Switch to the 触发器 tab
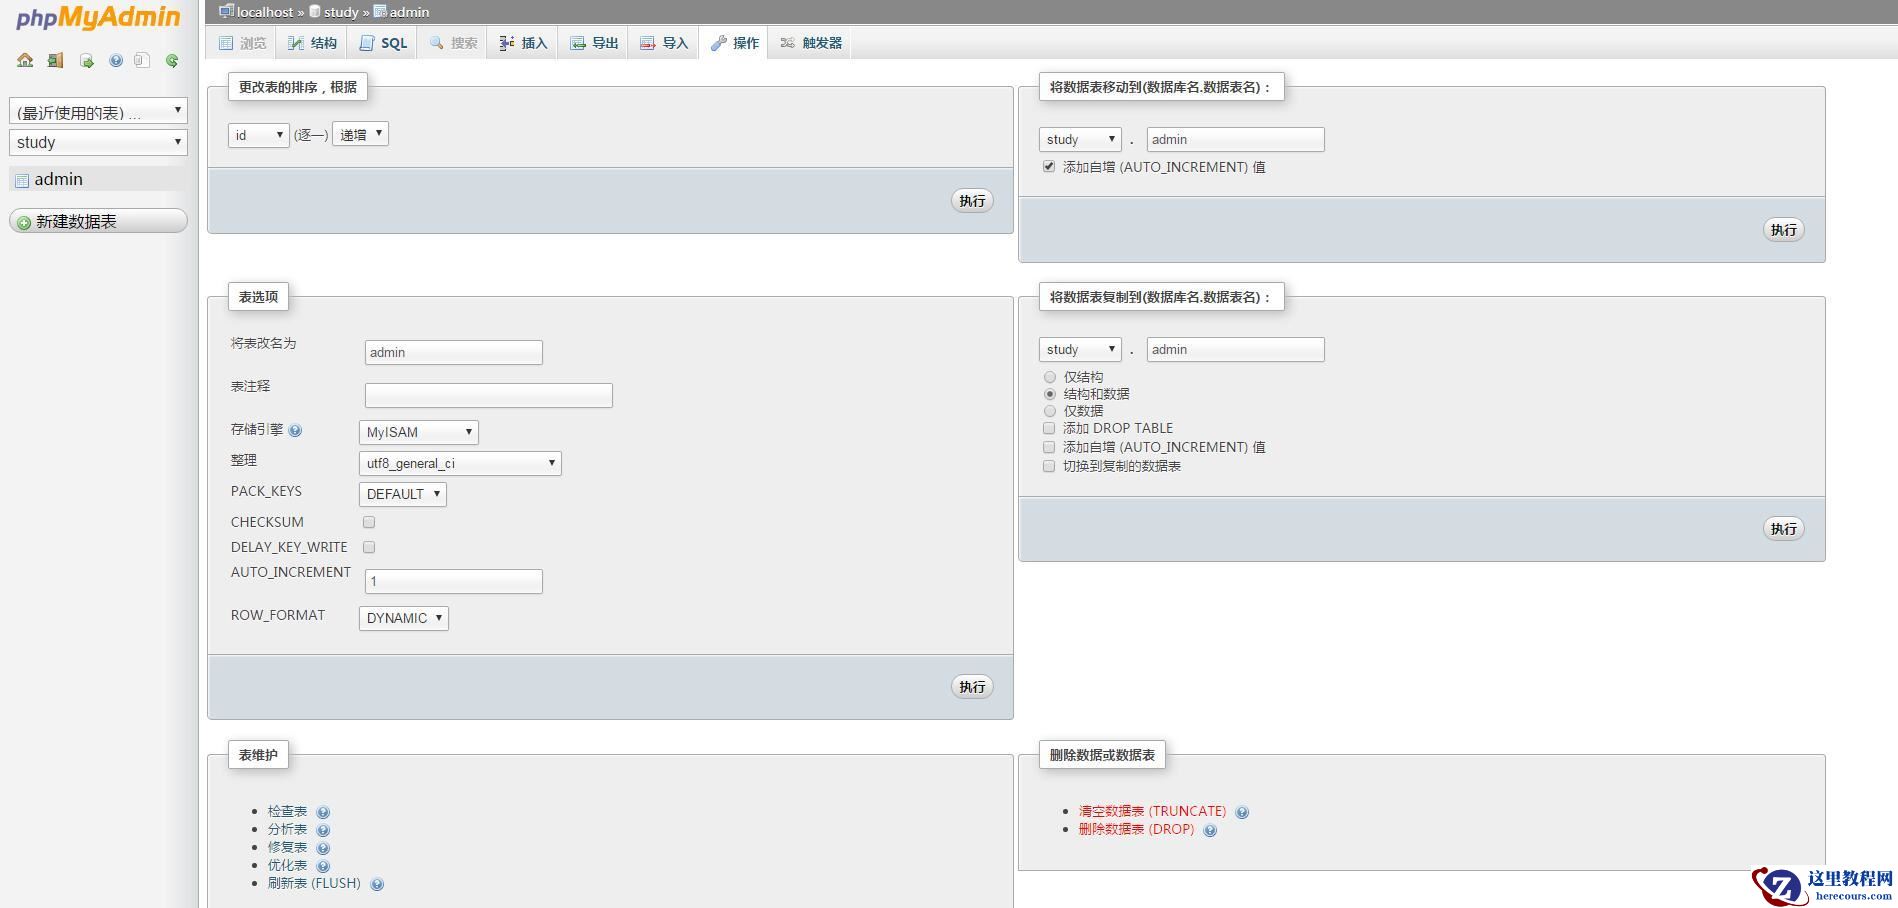 [811, 43]
